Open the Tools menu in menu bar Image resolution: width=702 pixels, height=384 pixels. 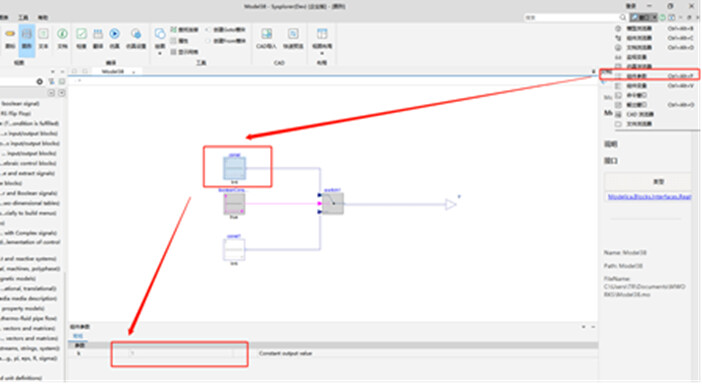click(x=23, y=17)
